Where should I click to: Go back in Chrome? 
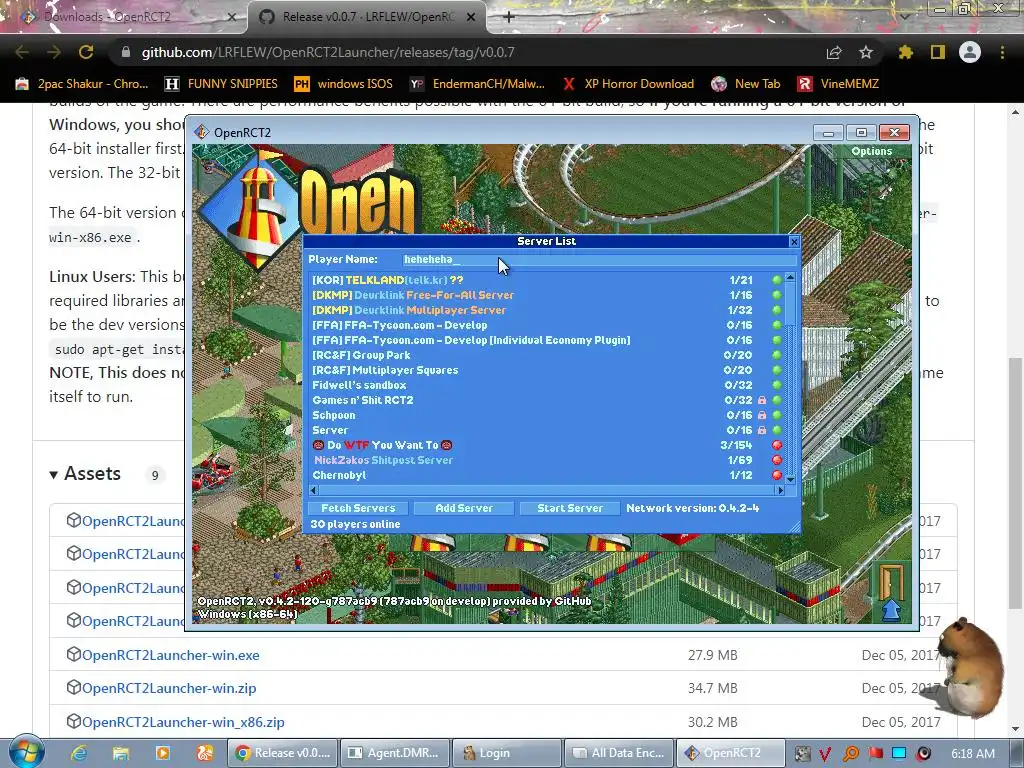(22, 52)
